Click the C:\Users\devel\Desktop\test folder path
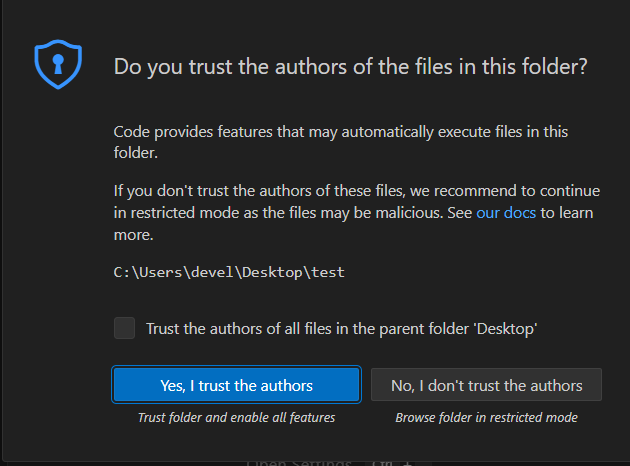630x466 pixels. pos(229,272)
